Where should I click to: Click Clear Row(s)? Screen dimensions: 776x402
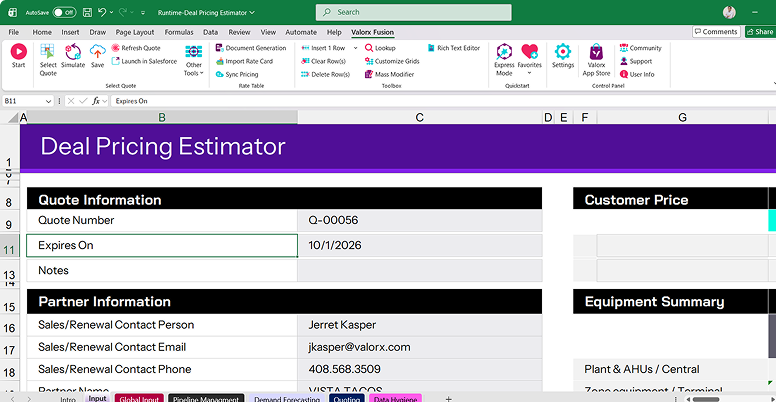coord(323,61)
